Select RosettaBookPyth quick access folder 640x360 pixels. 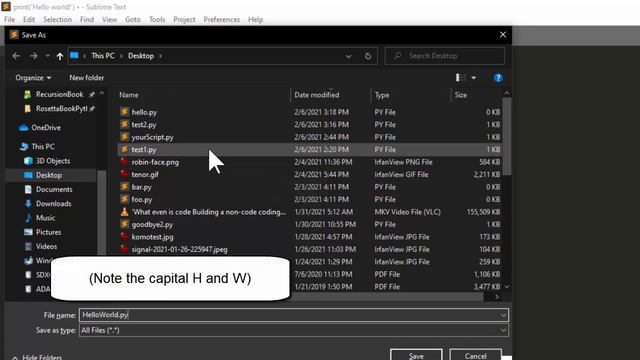tap(61, 109)
